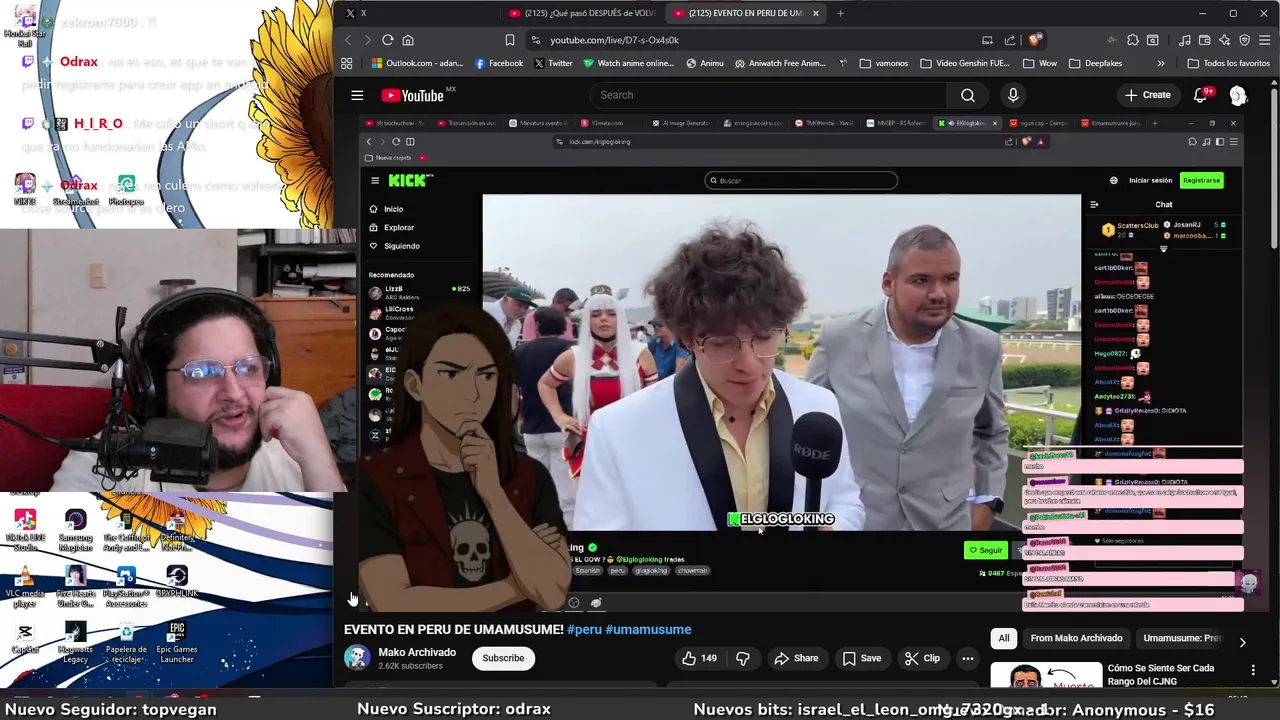The height and width of the screenshot is (720, 1280).
Task: Expand the Deepfakes bookmark folder
Action: [1095, 63]
